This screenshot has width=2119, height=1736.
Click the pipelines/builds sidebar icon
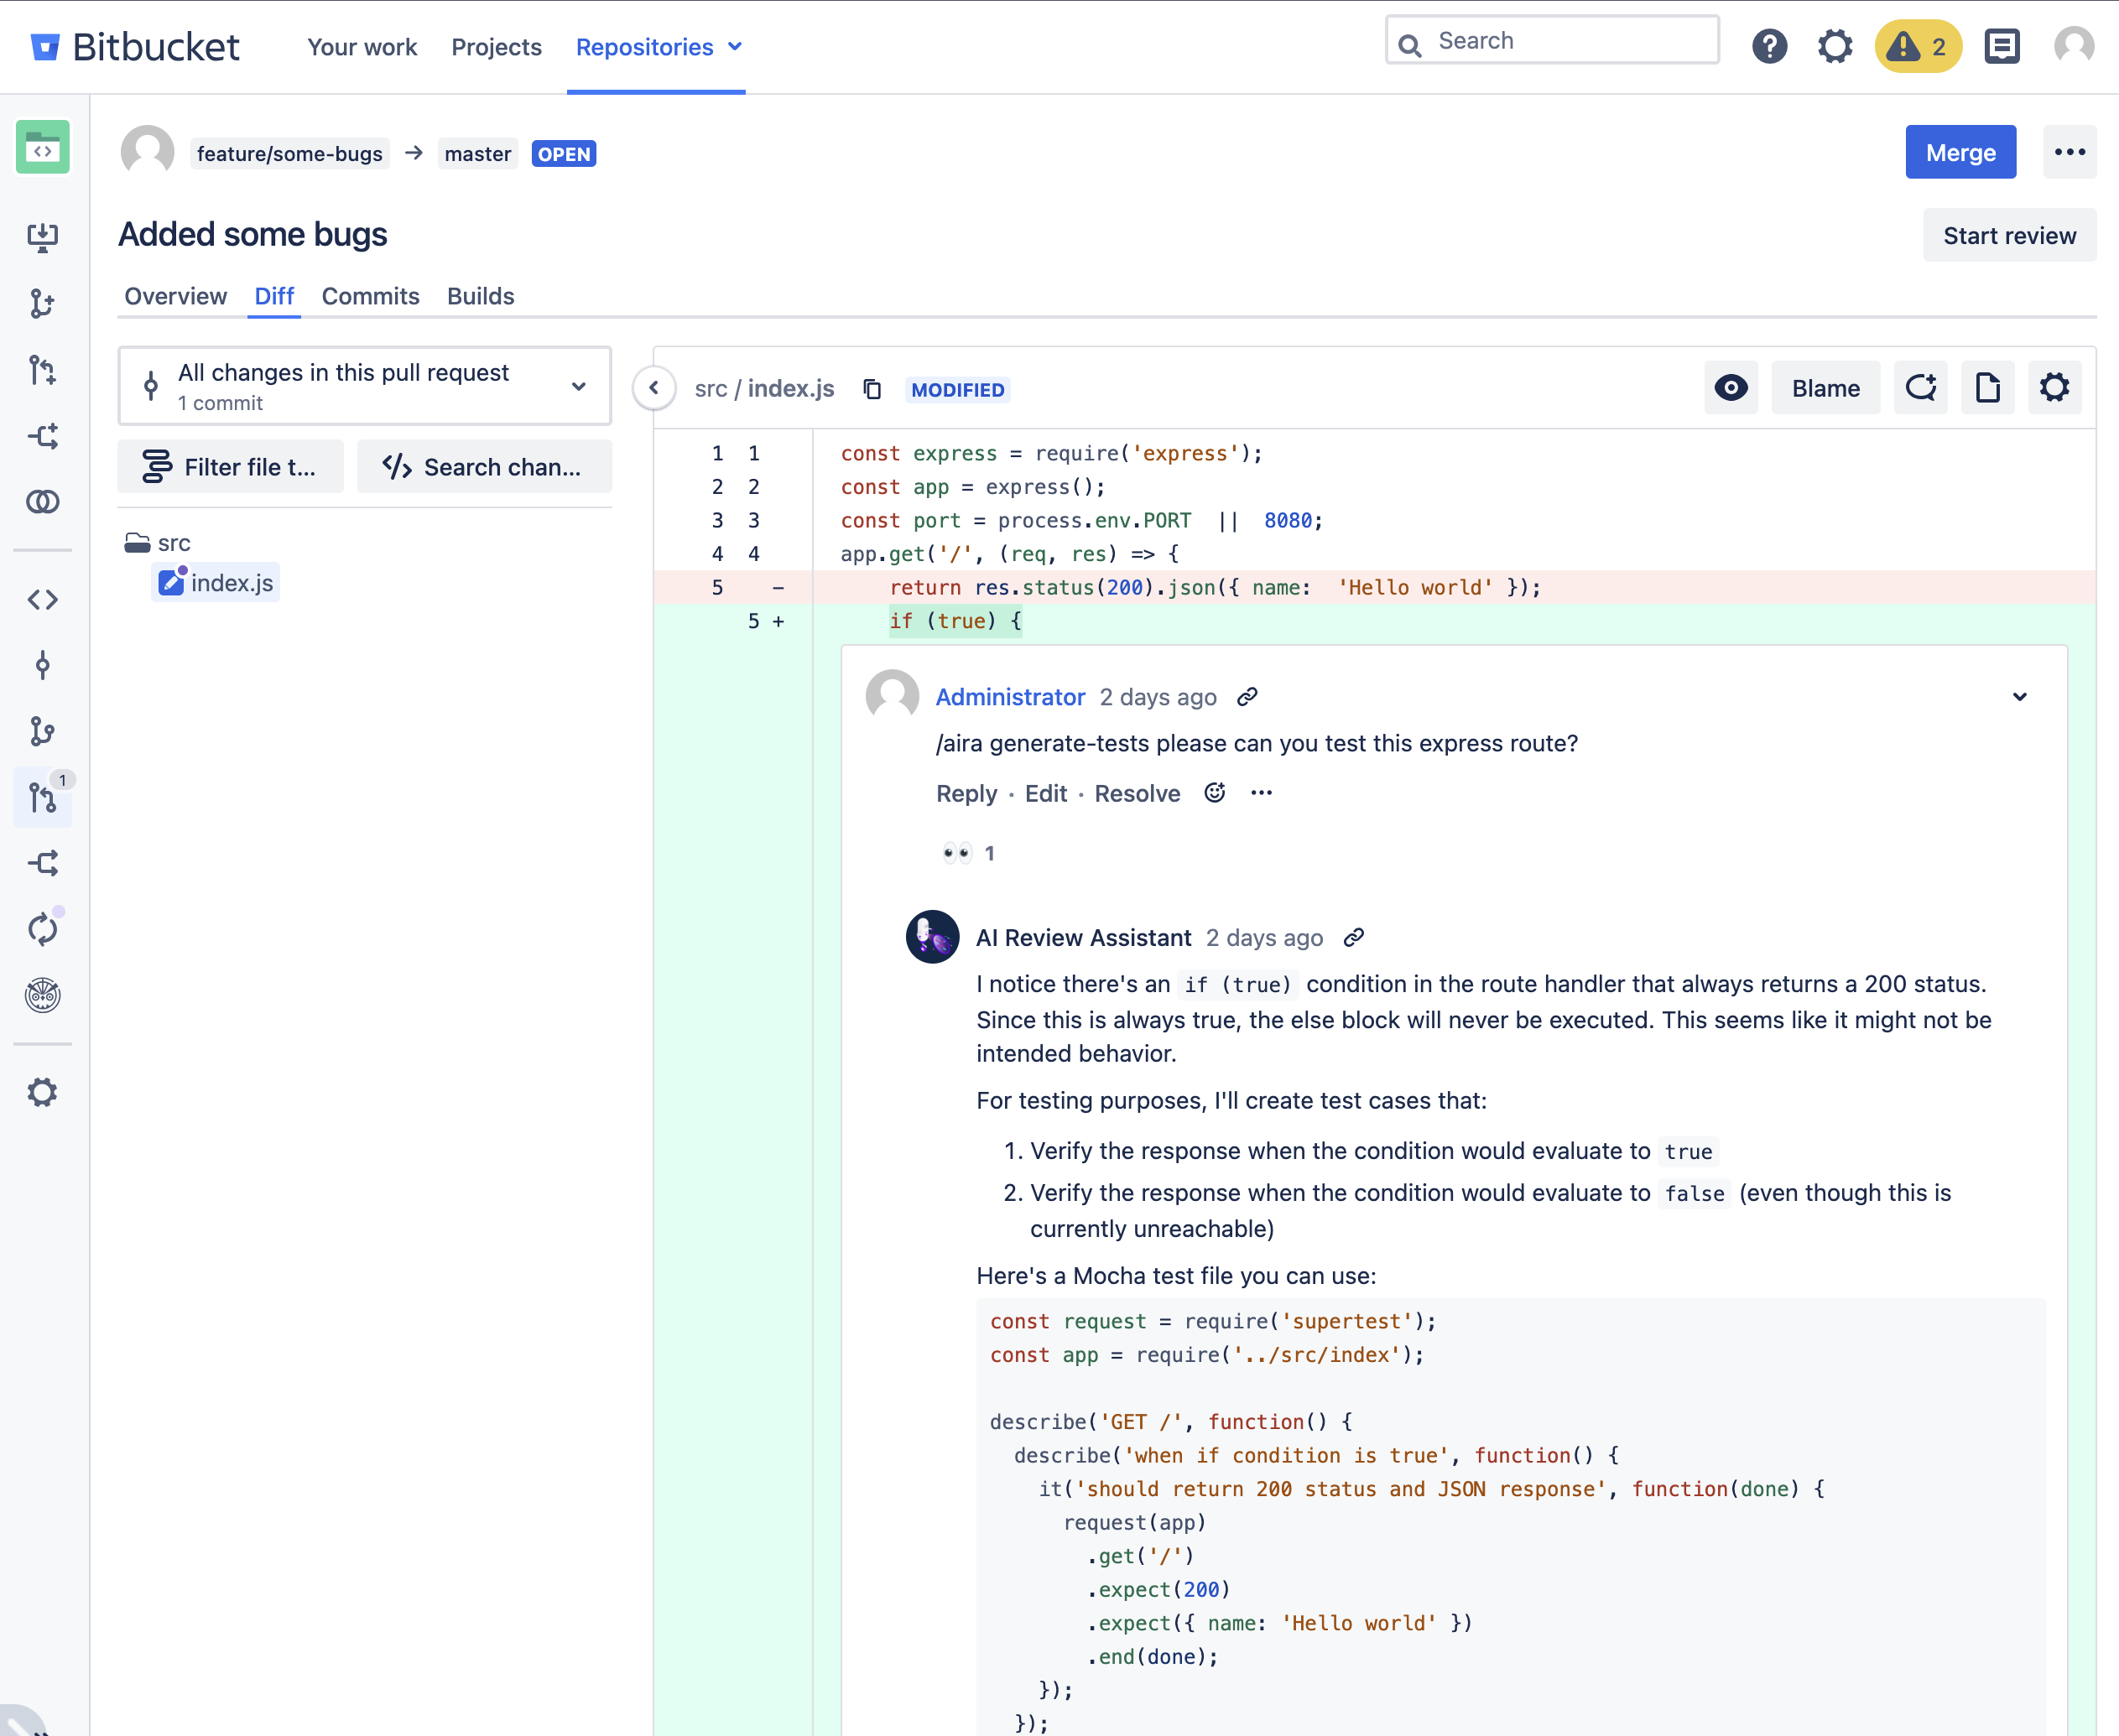click(44, 928)
